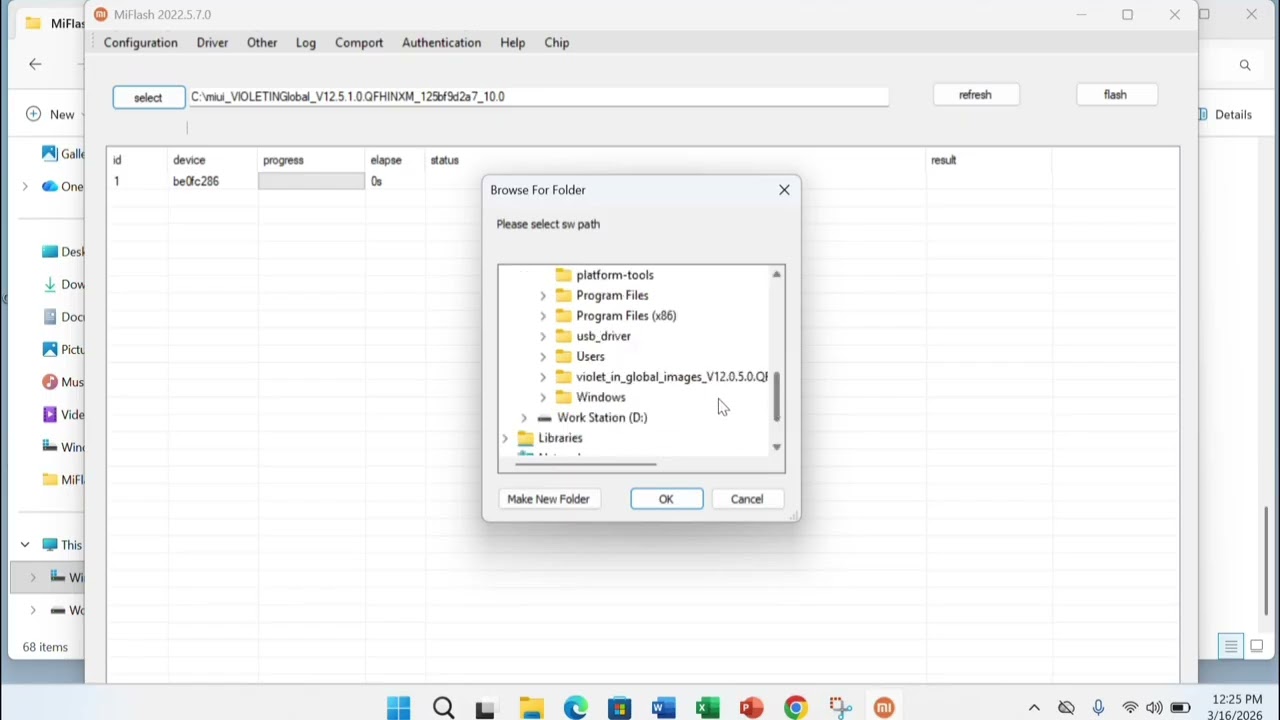The height and width of the screenshot is (720, 1280).
Task: Open Microsoft Store from taskbar
Action: tap(619, 708)
